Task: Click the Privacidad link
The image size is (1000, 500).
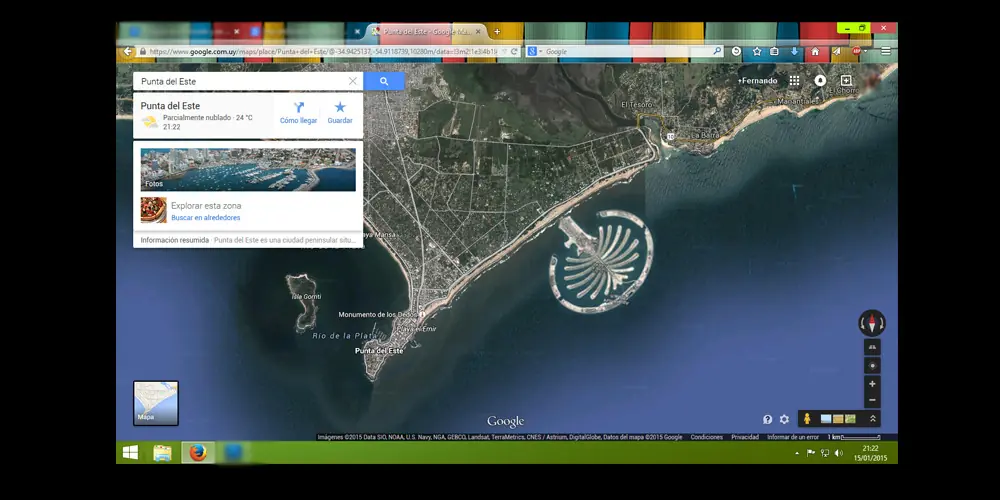Action: (x=745, y=438)
